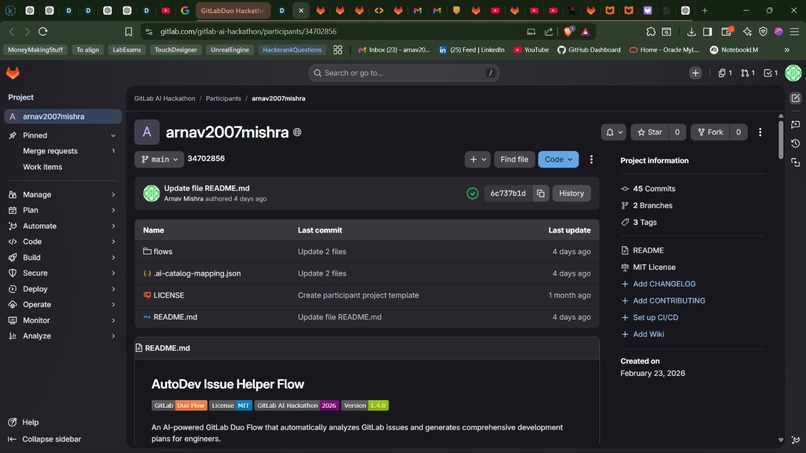The width and height of the screenshot is (806, 453).
Task: Open the to-do list counter icon
Action: coord(770,73)
